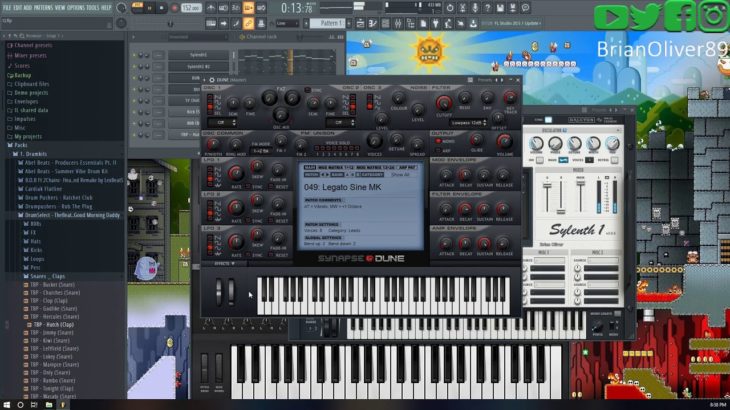Open the mixer icon

pyautogui.click(x=398, y=23)
